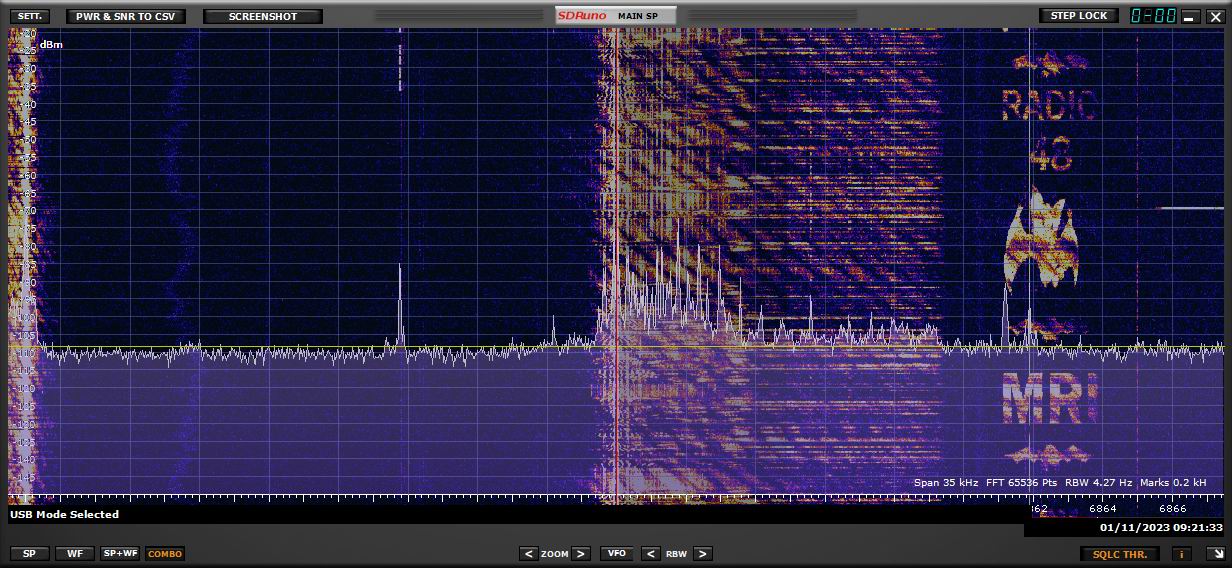Increase RBW with right arrow
This screenshot has height=568, width=1232.
tap(702, 553)
